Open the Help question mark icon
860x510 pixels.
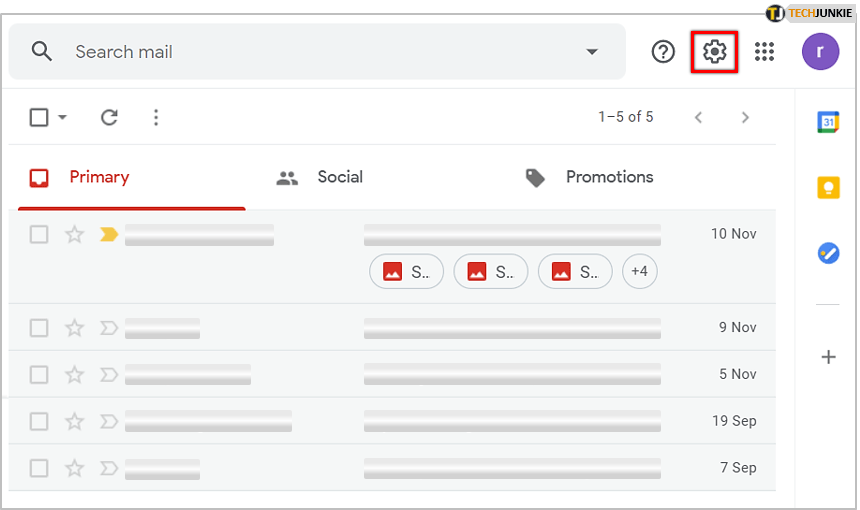click(663, 52)
